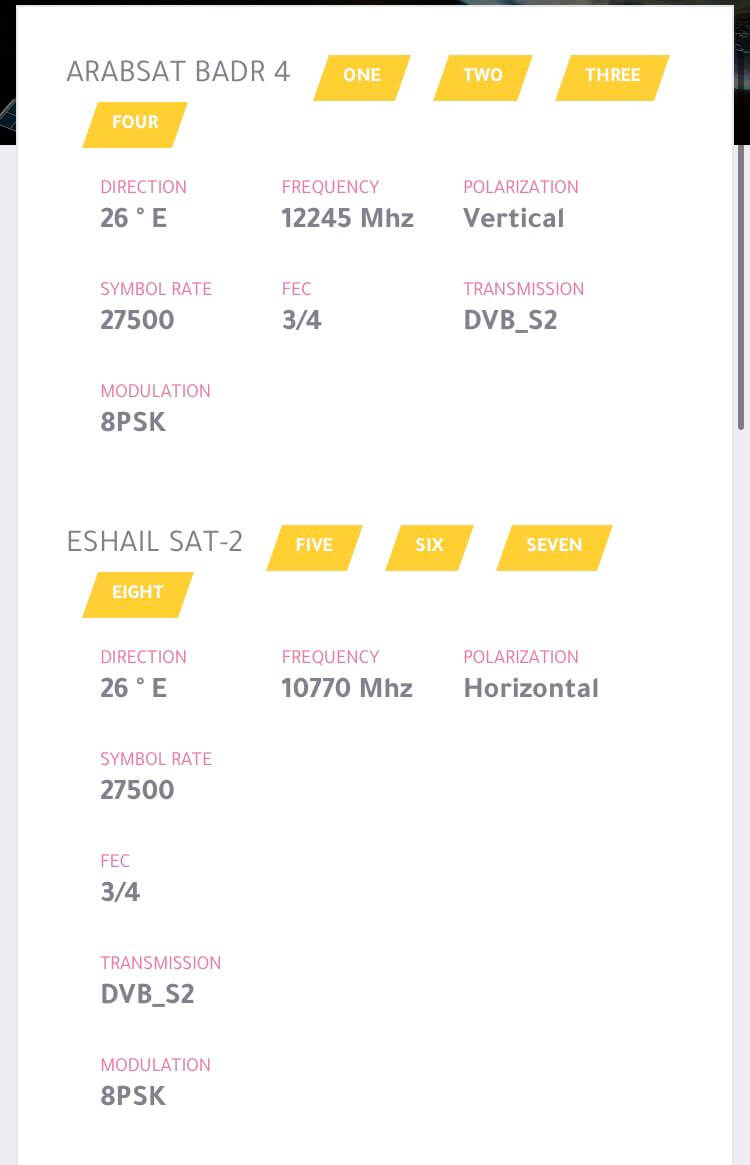This screenshot has width=750, height=1165.
Task: Click the Arabsat DVB_S2 transmission value
Action: (x=510, y=320)
